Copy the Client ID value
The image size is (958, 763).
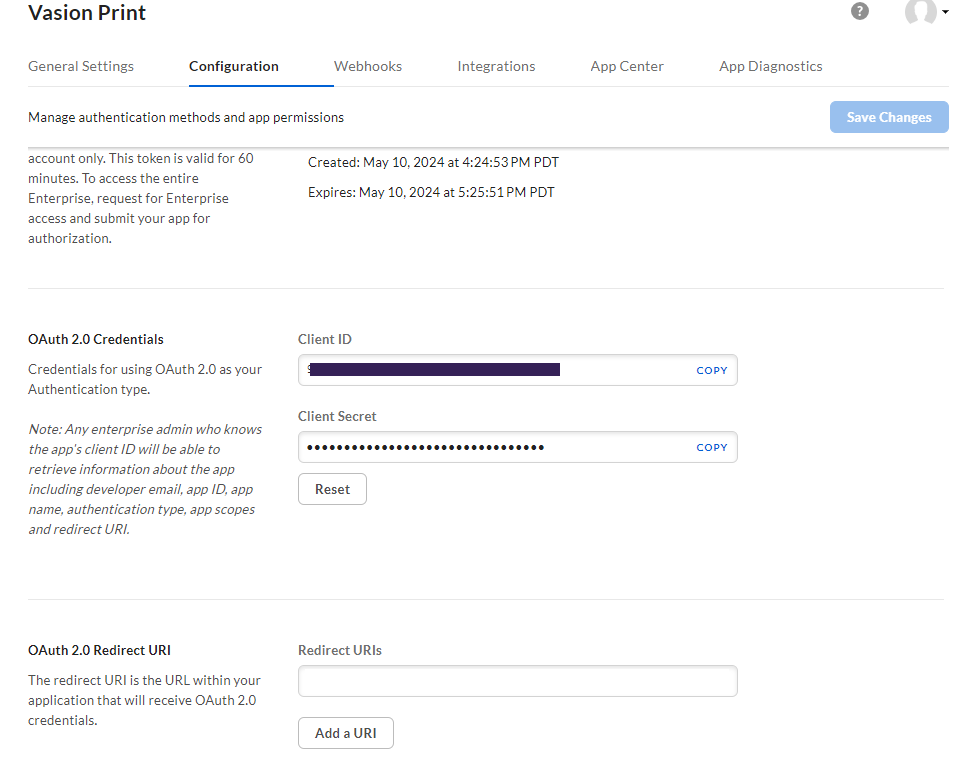(x=712, y=370)
